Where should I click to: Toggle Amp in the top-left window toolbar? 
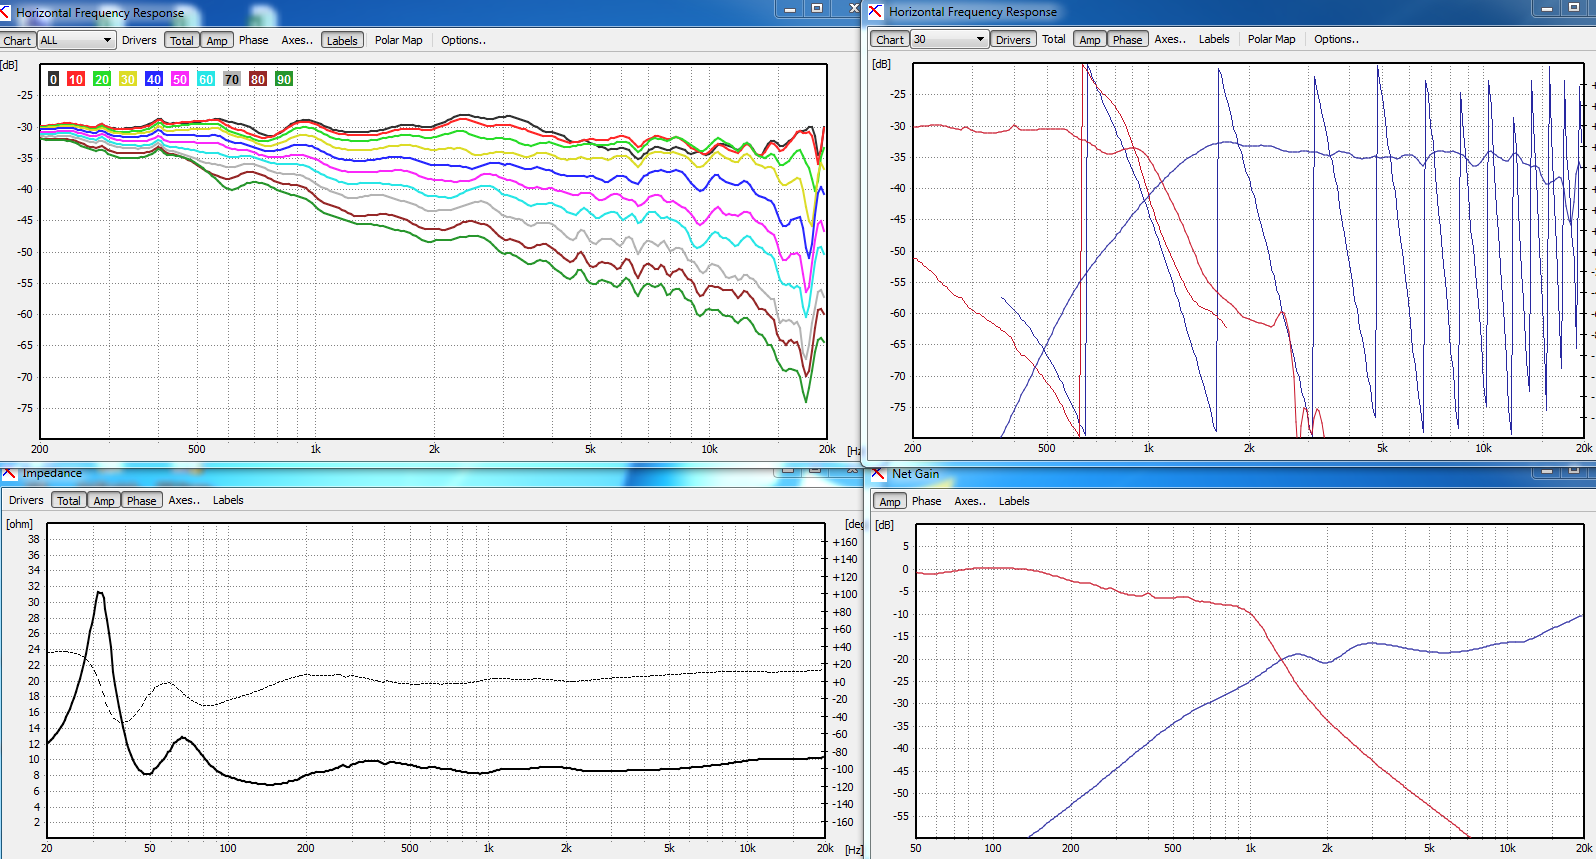pos(217,40)
